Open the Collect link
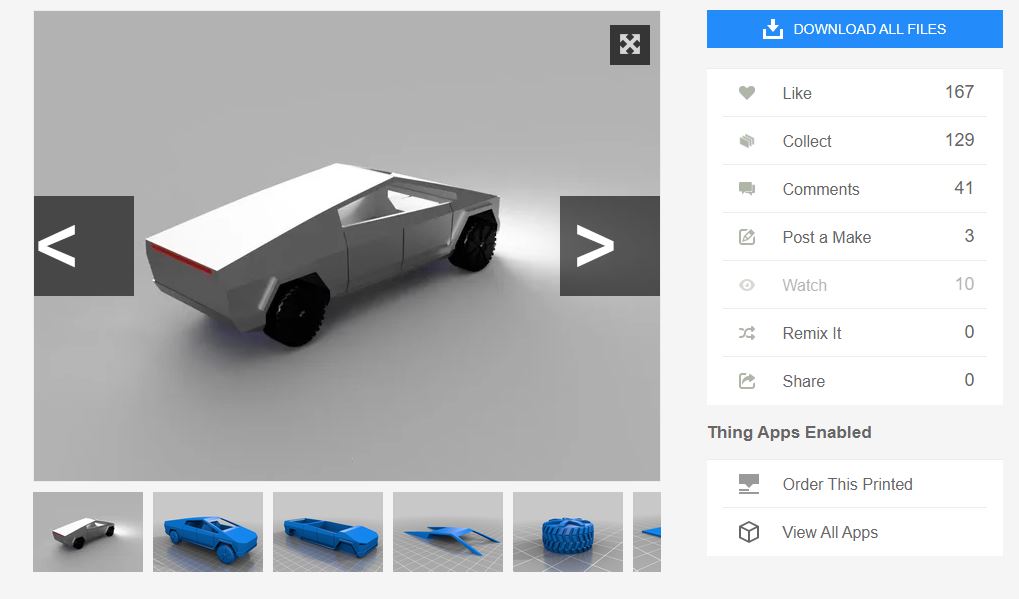The image size is (1019, 599). pos(806,142)
